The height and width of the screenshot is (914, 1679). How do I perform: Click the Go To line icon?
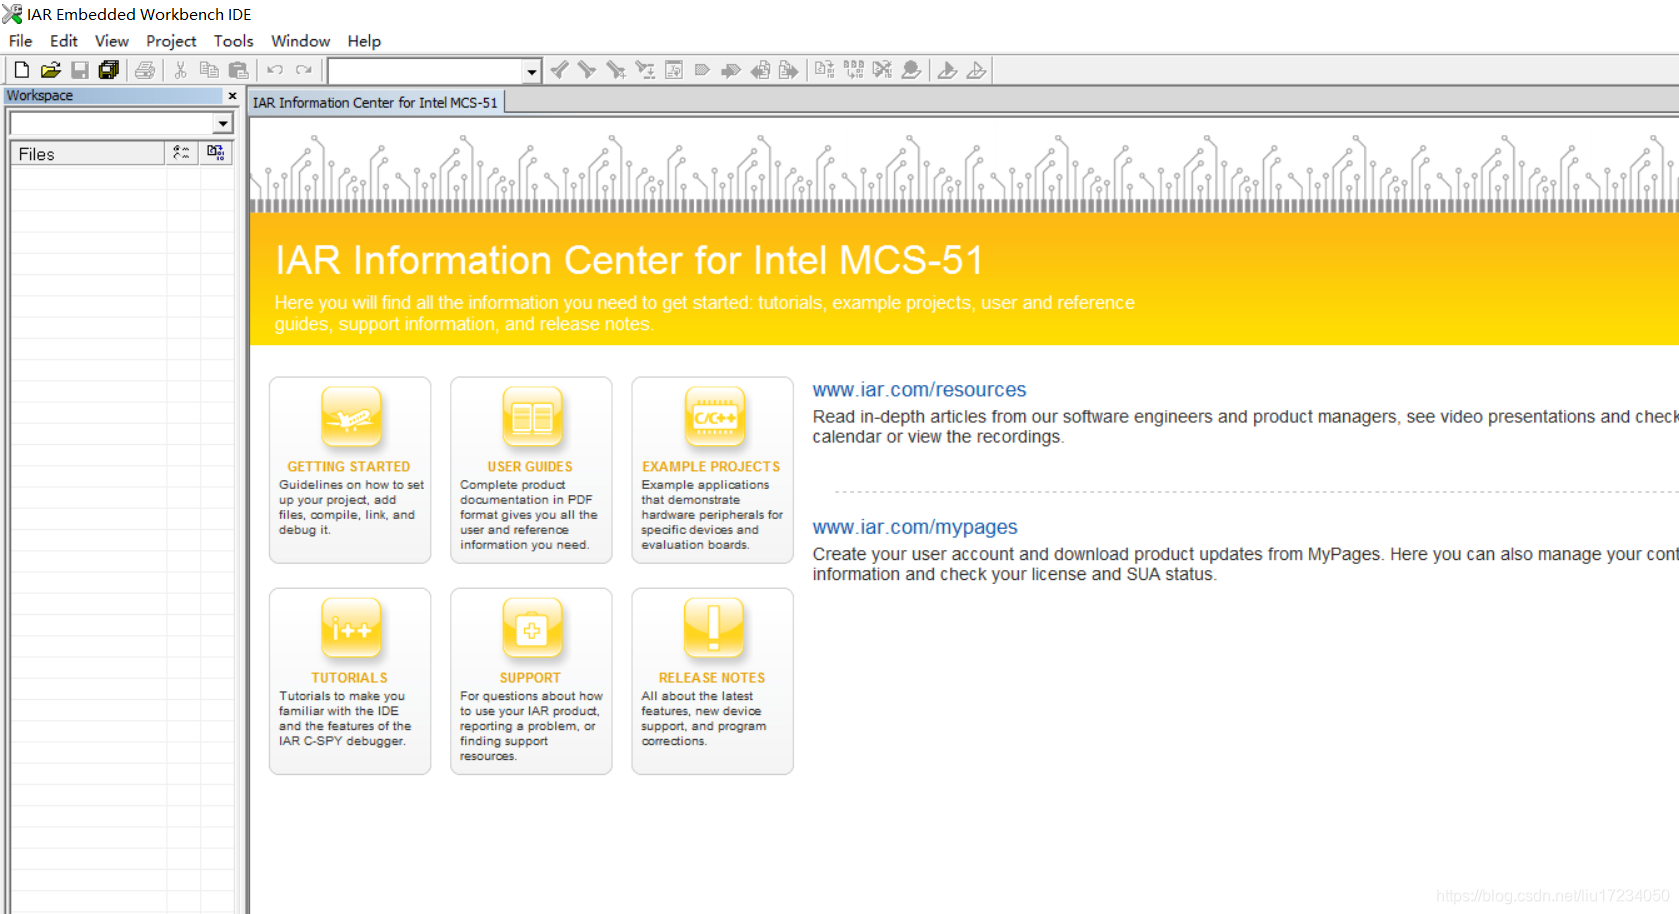(x=674, y=70)
